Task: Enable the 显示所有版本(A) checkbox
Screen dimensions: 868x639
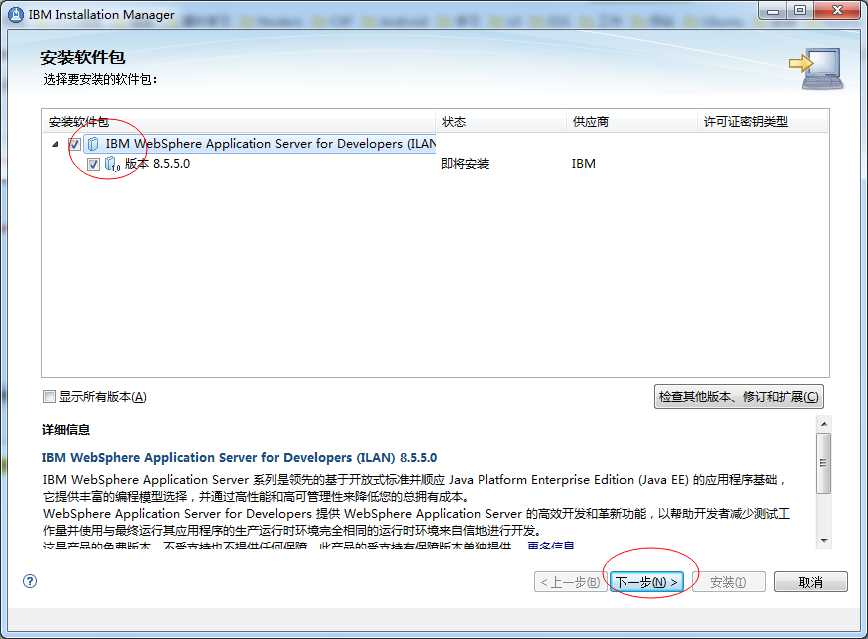Action: pyautogui.click(x=49, y=396)
